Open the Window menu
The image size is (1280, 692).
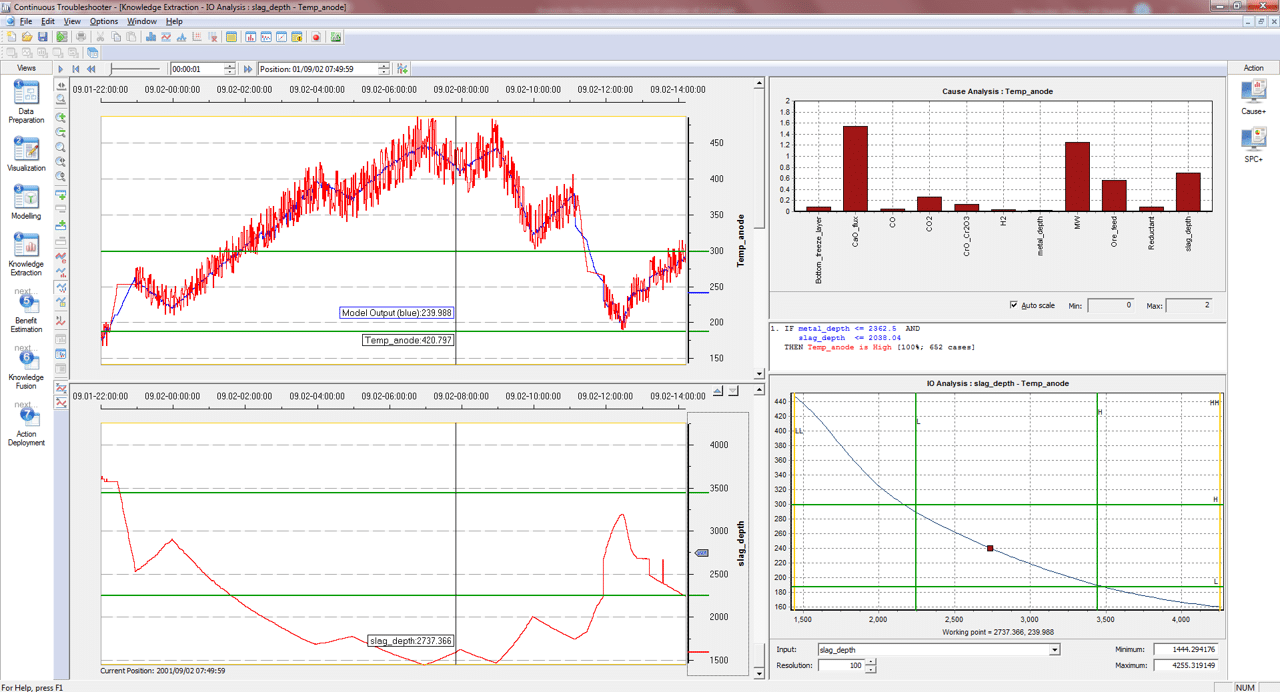tap(141, 21)
